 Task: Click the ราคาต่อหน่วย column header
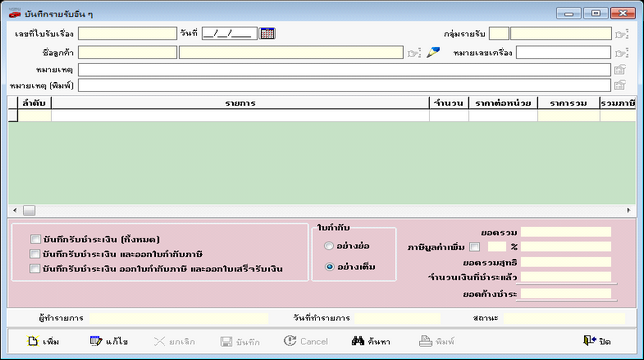[503, 103]
